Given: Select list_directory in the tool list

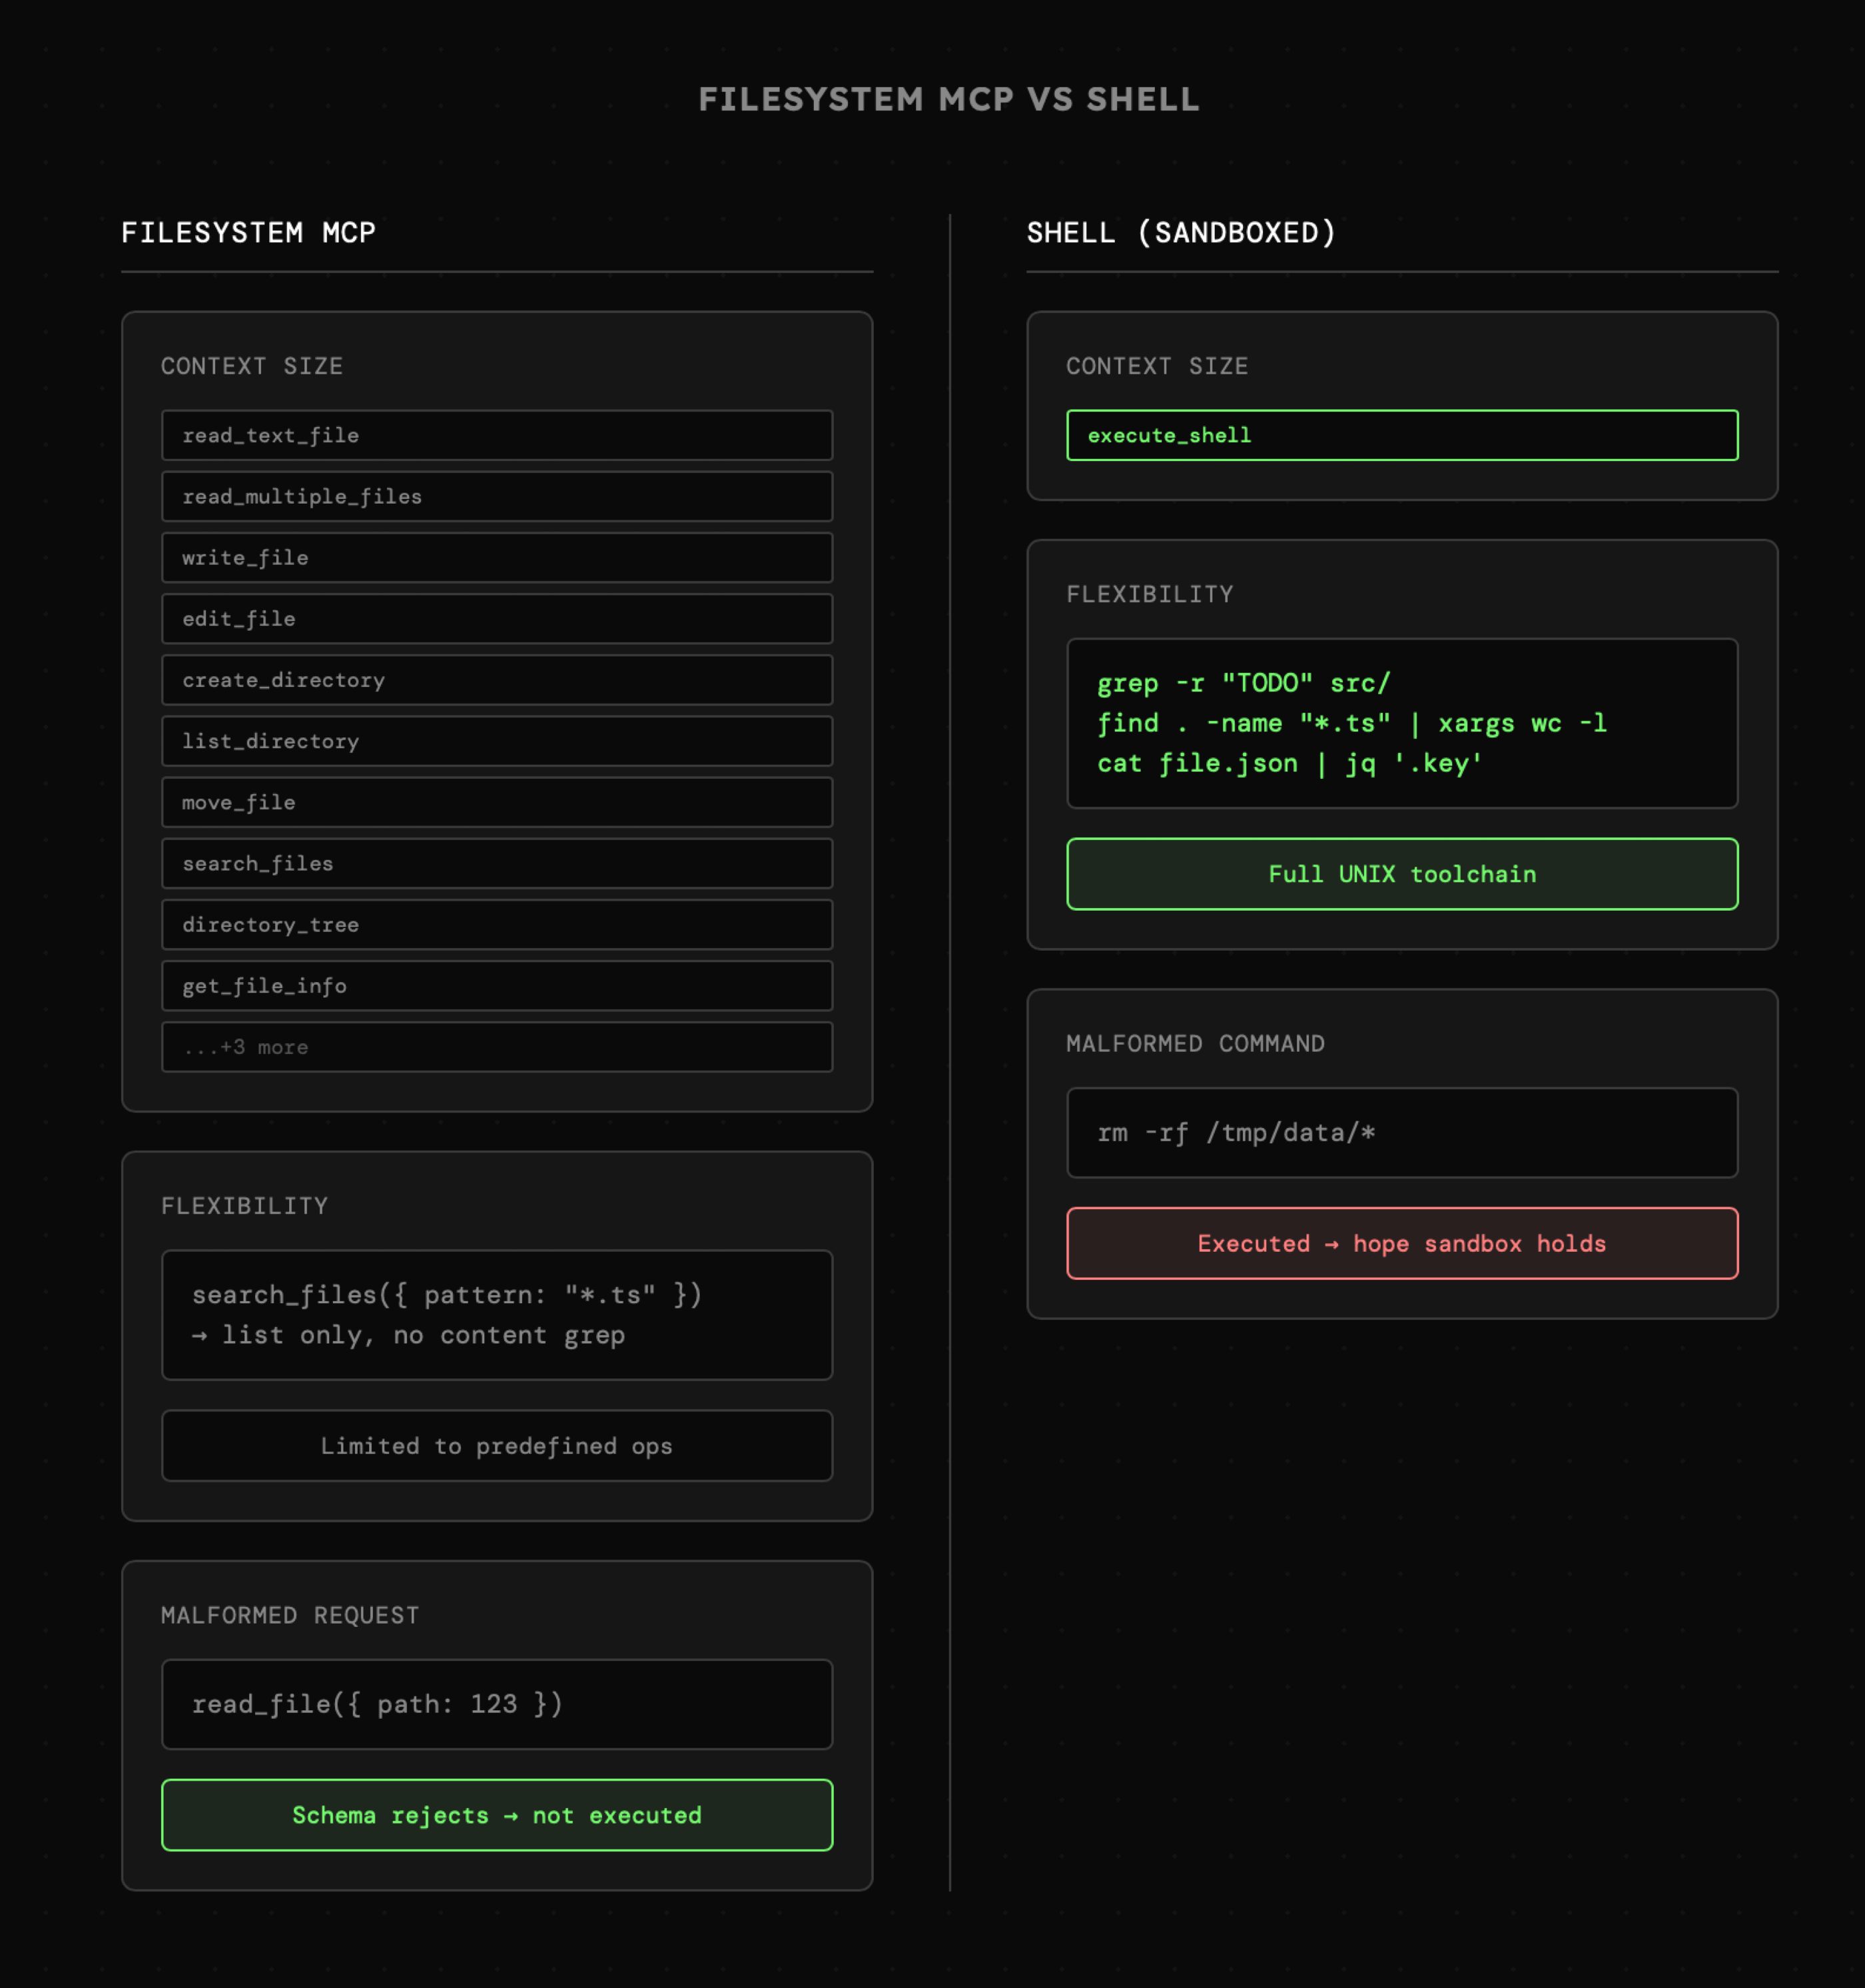Looking at the screenshot, I should click(497, 741).
